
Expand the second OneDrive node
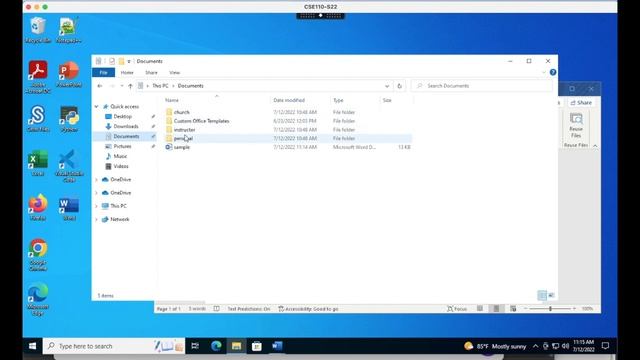click(96, 193)
